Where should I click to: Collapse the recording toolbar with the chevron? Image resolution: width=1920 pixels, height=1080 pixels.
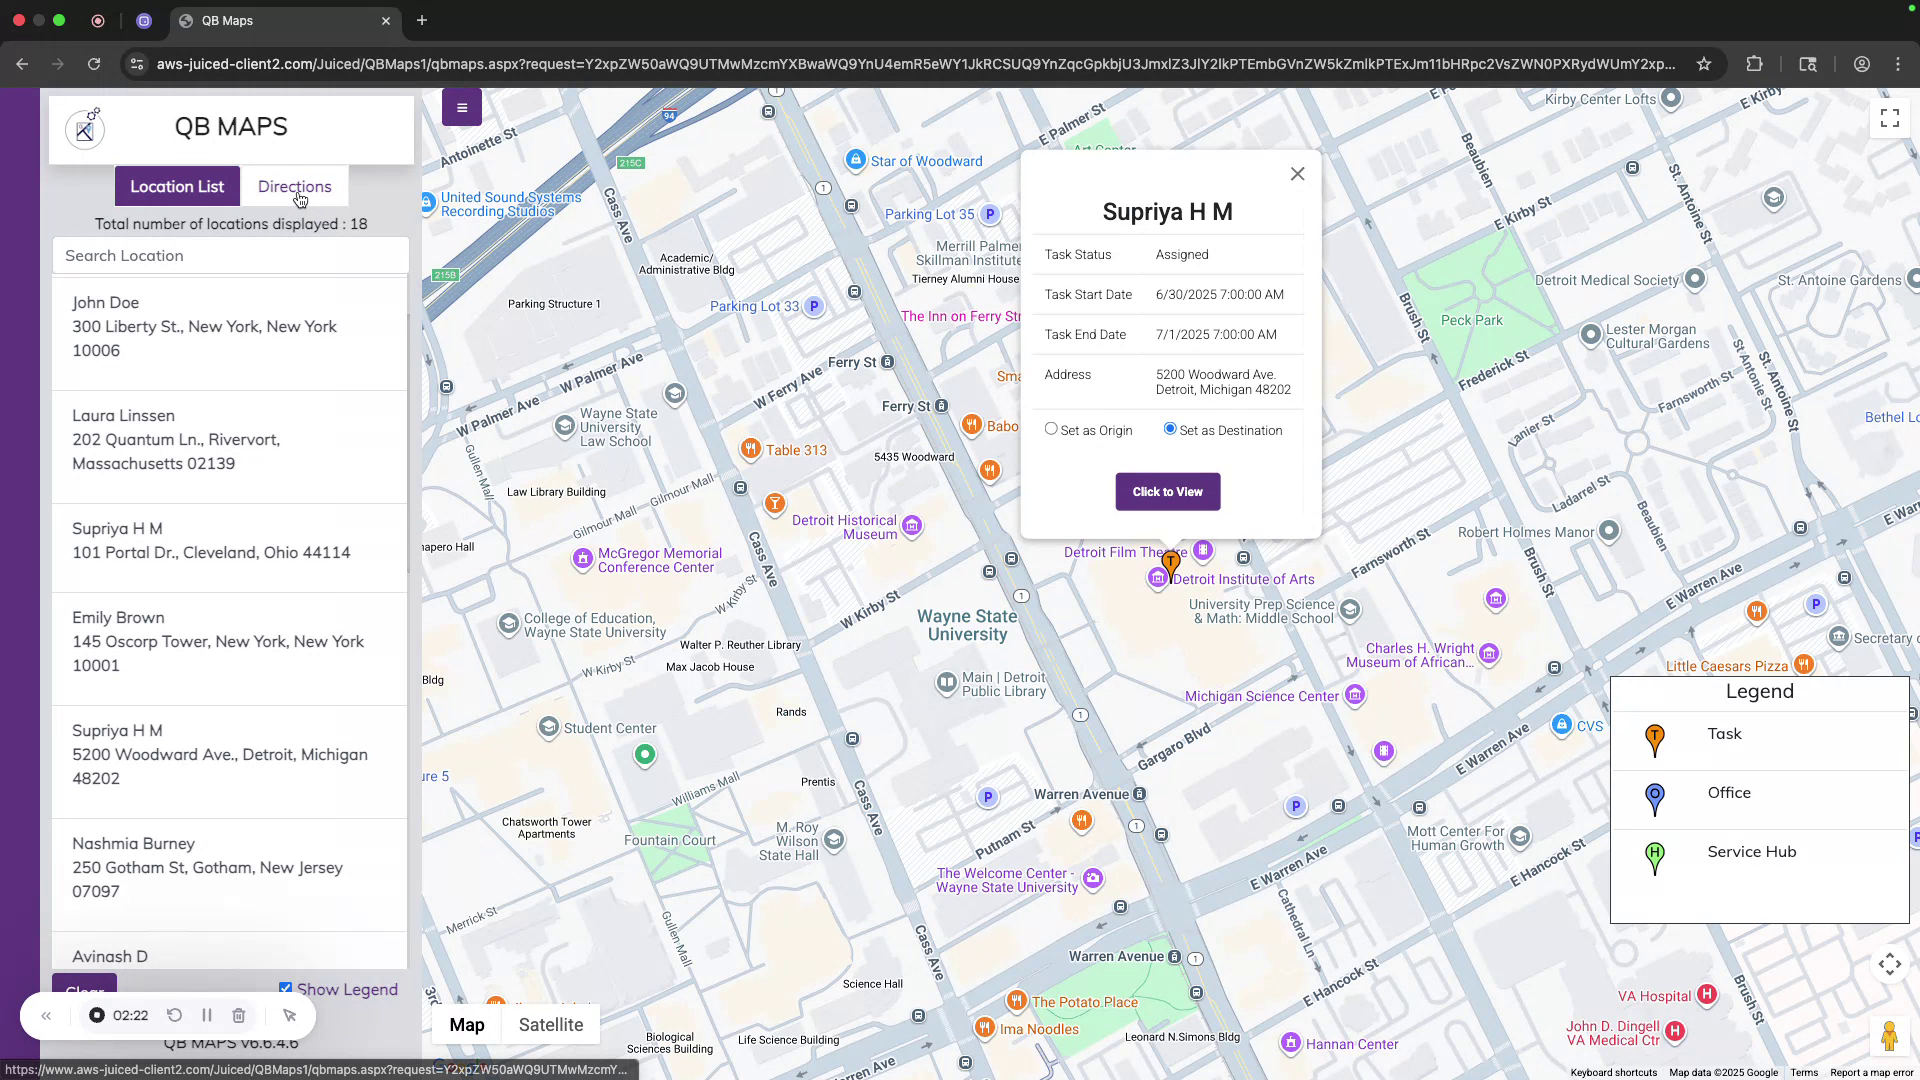click(46, 1015)
